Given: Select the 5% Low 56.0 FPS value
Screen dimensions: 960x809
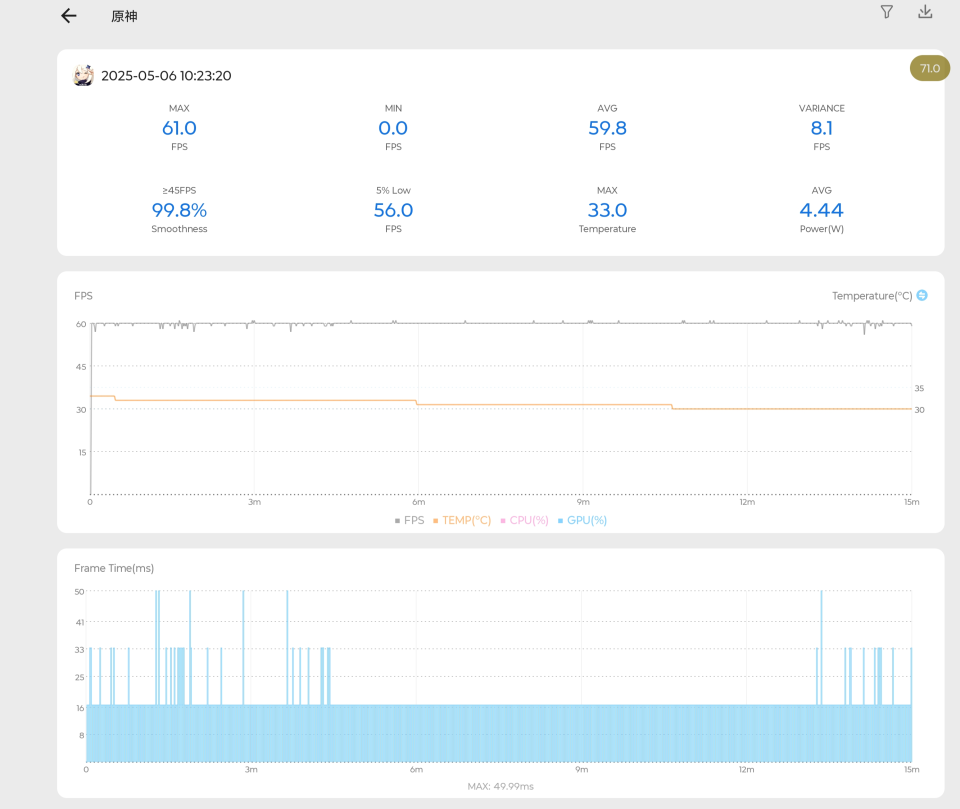Looking at the screenshot, I should tap(393, 210).
